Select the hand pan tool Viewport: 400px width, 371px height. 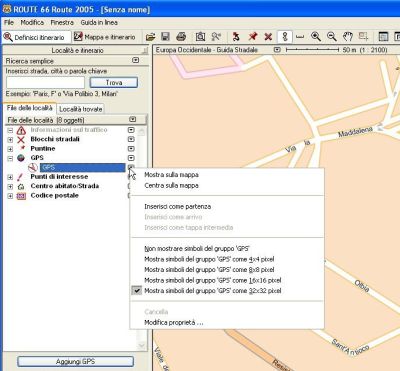(x=348, y=37)
